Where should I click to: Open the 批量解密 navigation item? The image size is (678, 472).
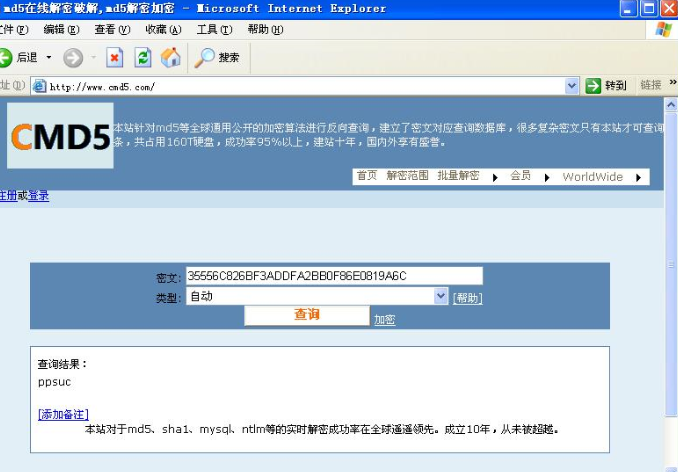[x=458, y=175]
